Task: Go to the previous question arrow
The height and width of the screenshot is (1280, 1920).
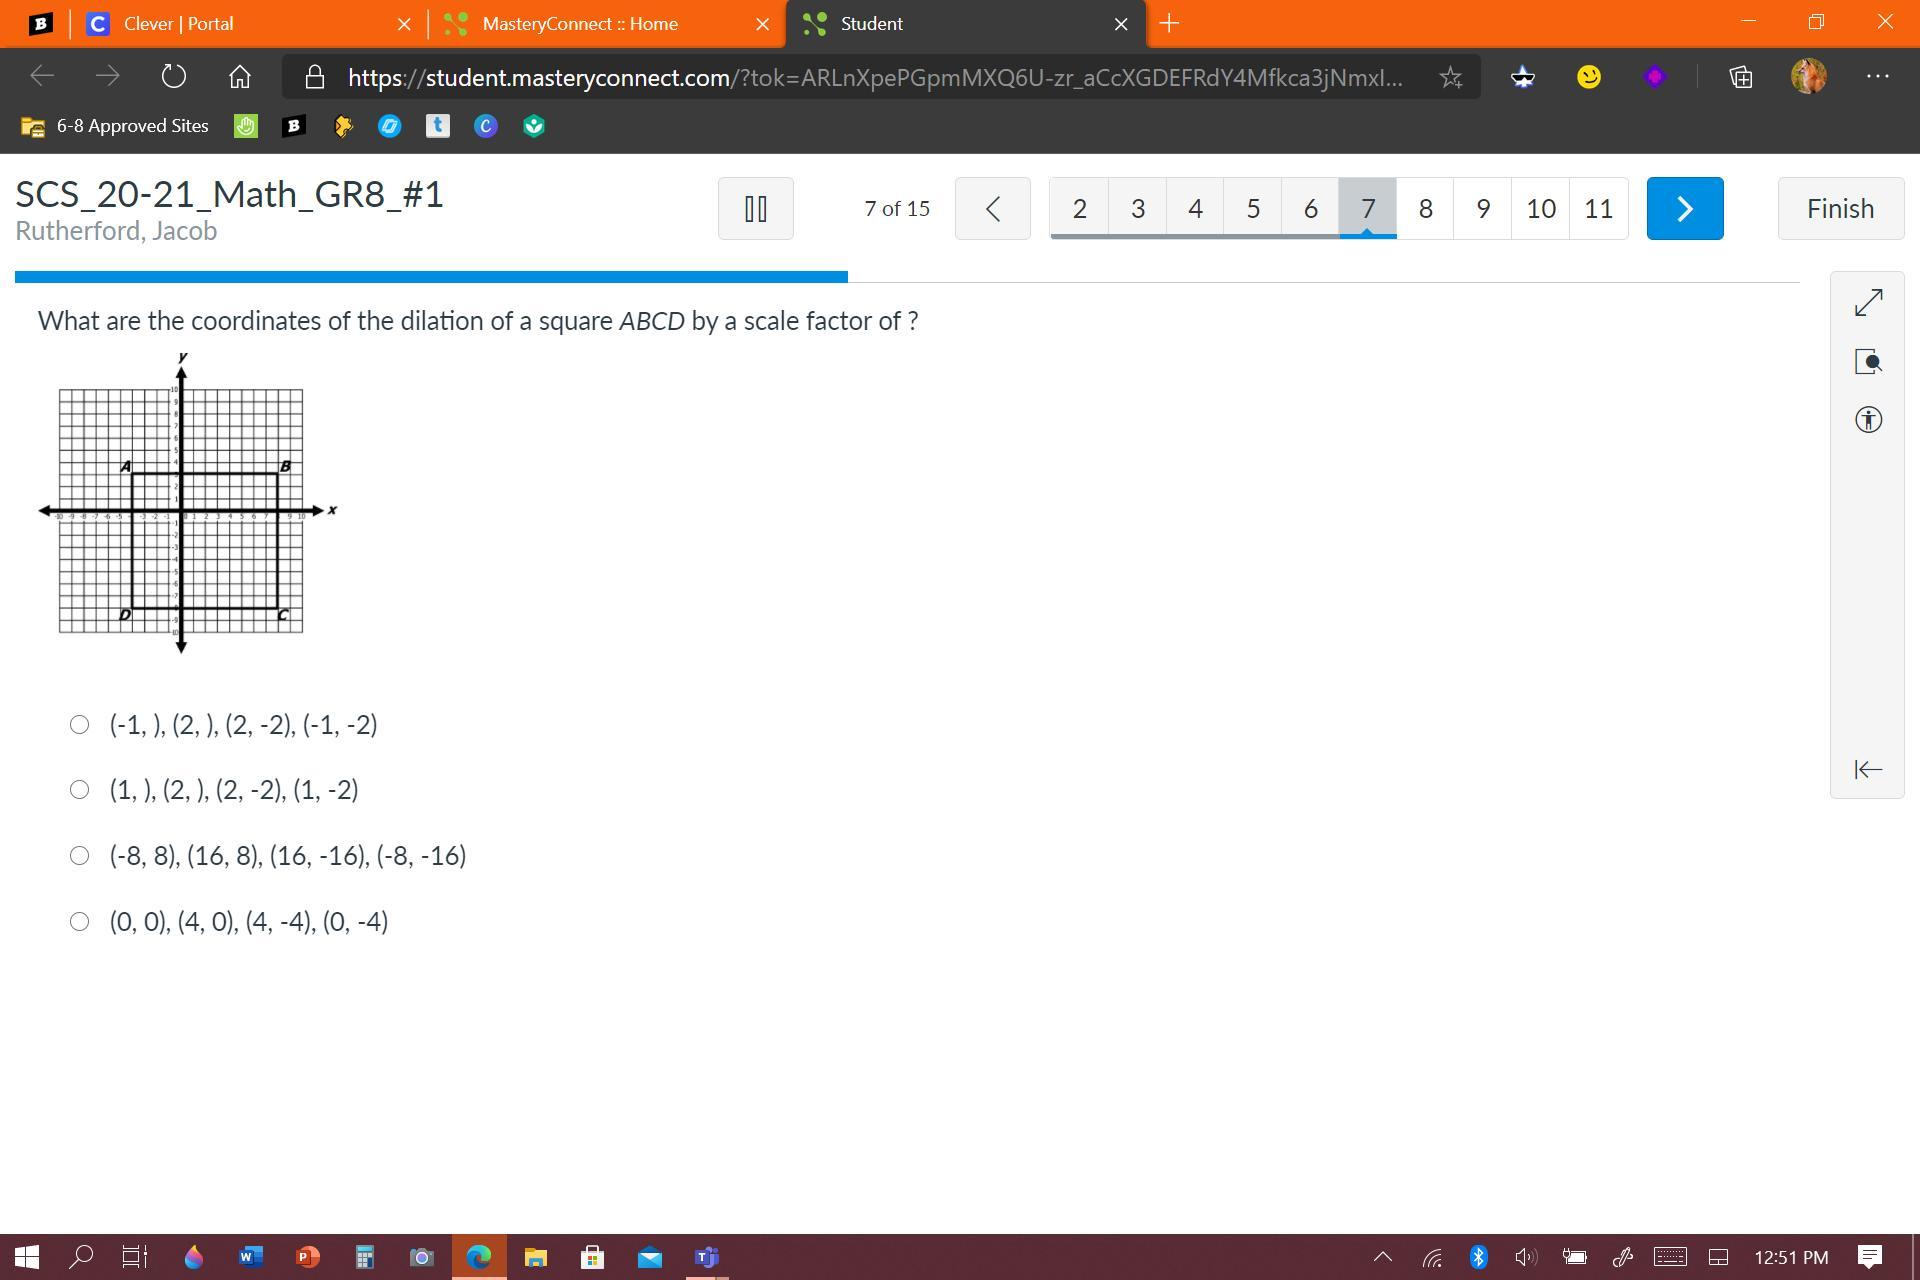Action: tap(992, 208)
